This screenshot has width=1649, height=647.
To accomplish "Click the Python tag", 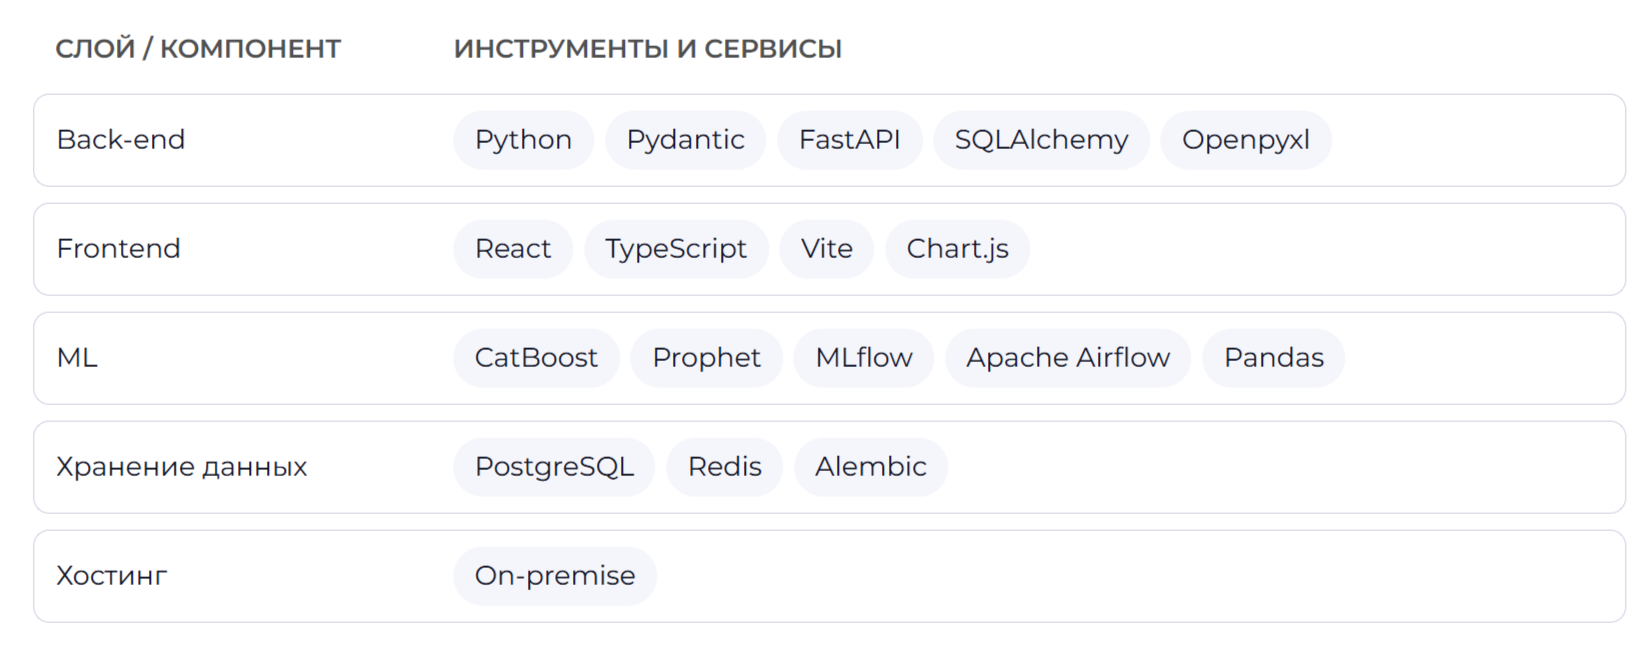I will tap(523, 140).
